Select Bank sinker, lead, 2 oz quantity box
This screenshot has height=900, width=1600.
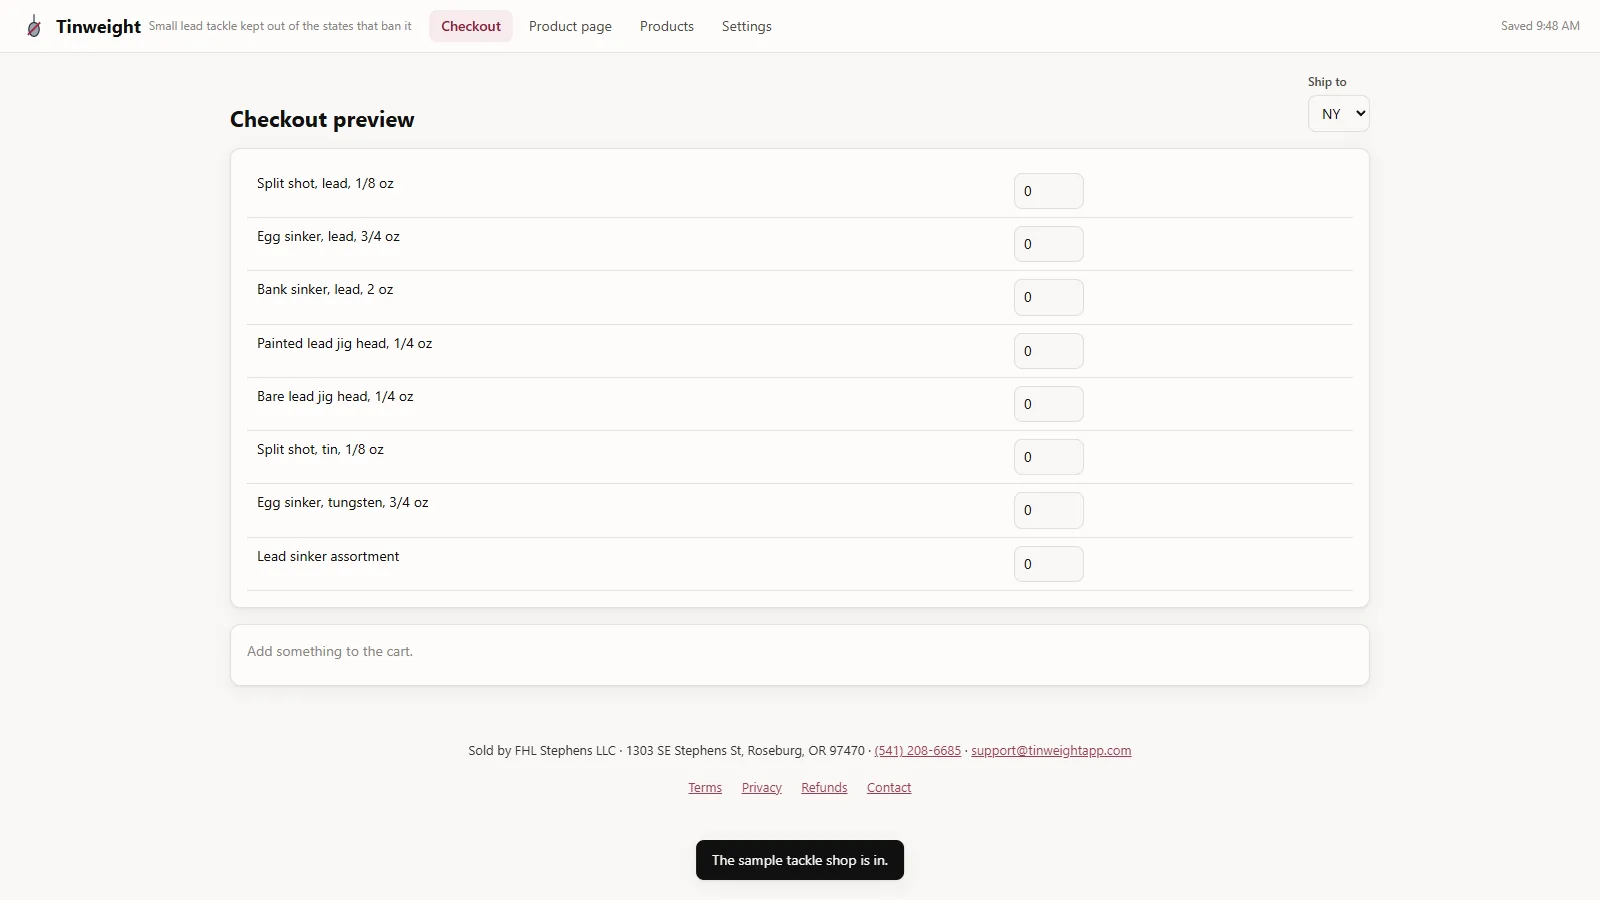(x=1049, y=297)
